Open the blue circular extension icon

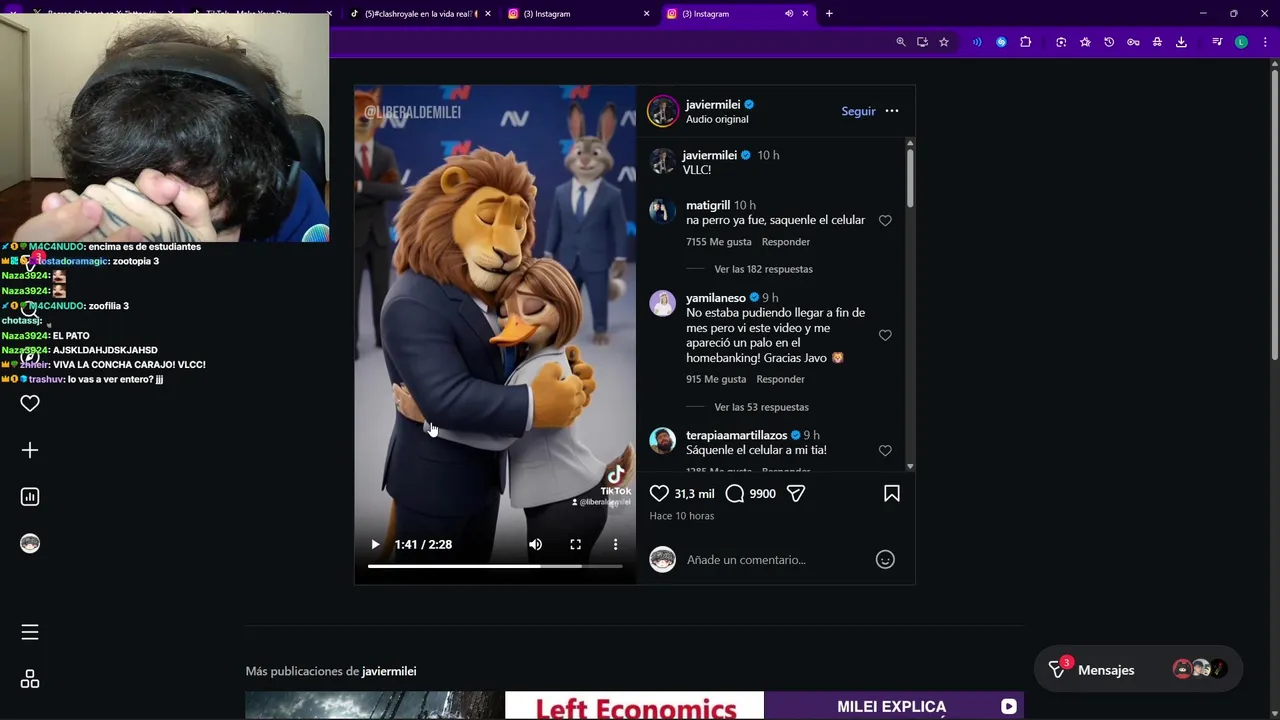coord(1001,42)
